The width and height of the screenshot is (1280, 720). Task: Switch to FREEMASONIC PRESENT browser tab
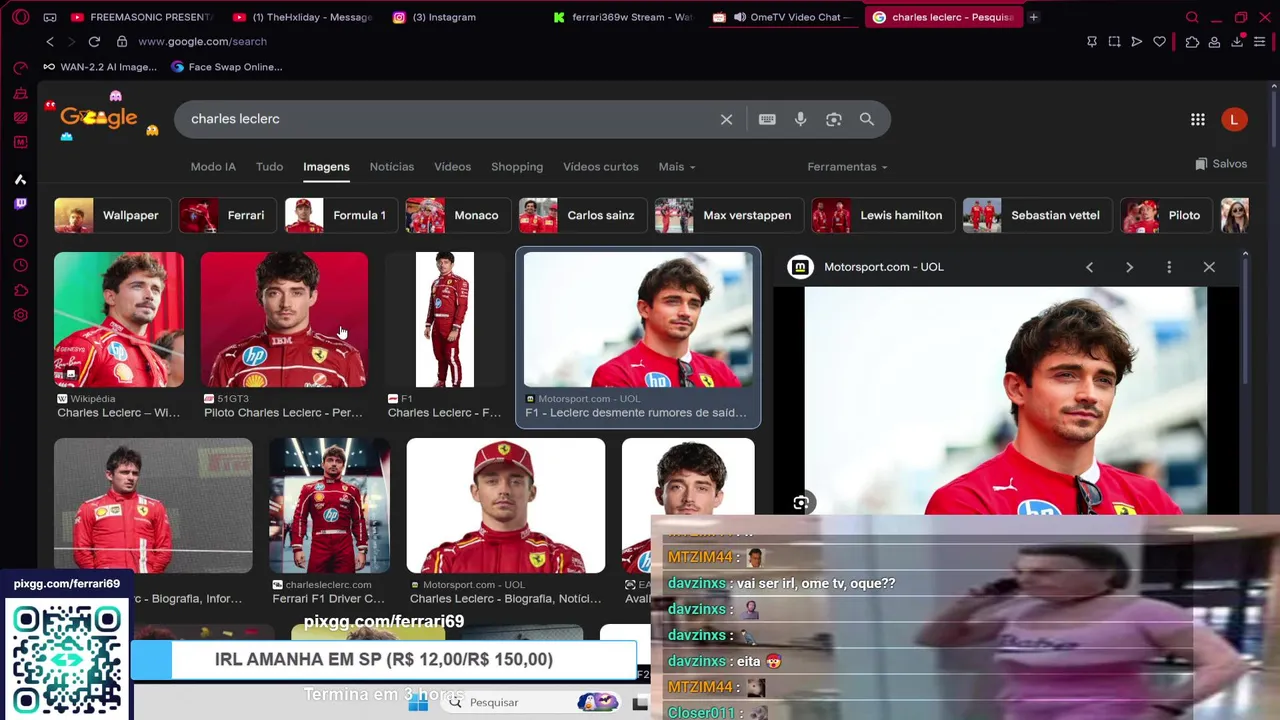141,17
